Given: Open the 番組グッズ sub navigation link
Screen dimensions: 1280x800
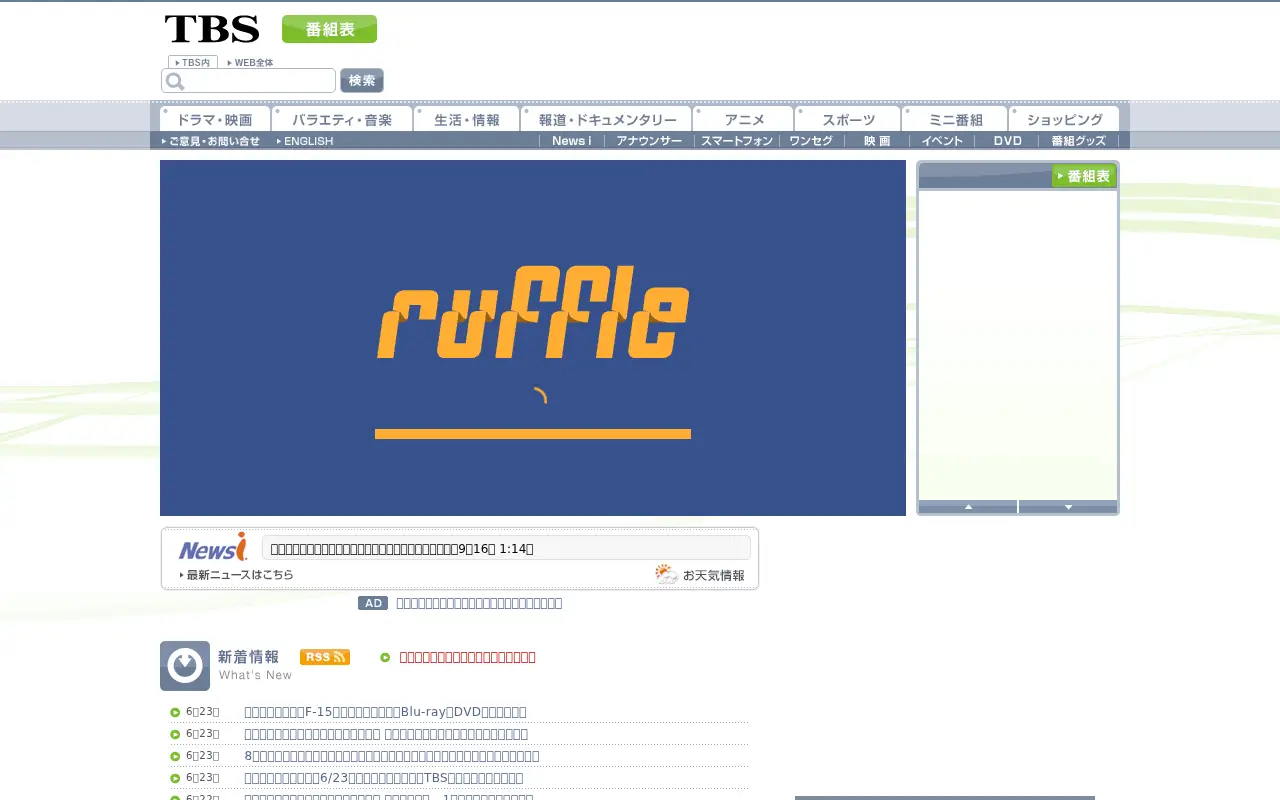Looking at the screenshot, I should (x=1078, y=141).
